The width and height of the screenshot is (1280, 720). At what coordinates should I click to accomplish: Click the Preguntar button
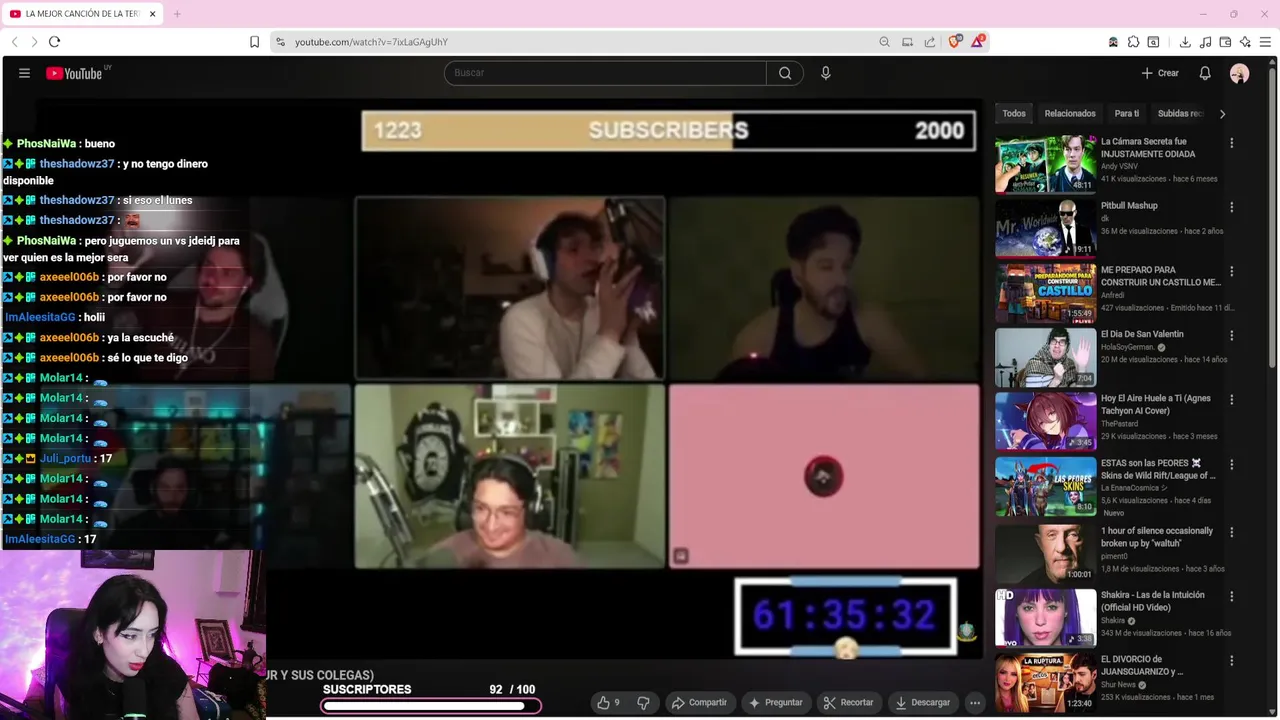(x=776, y=703)
